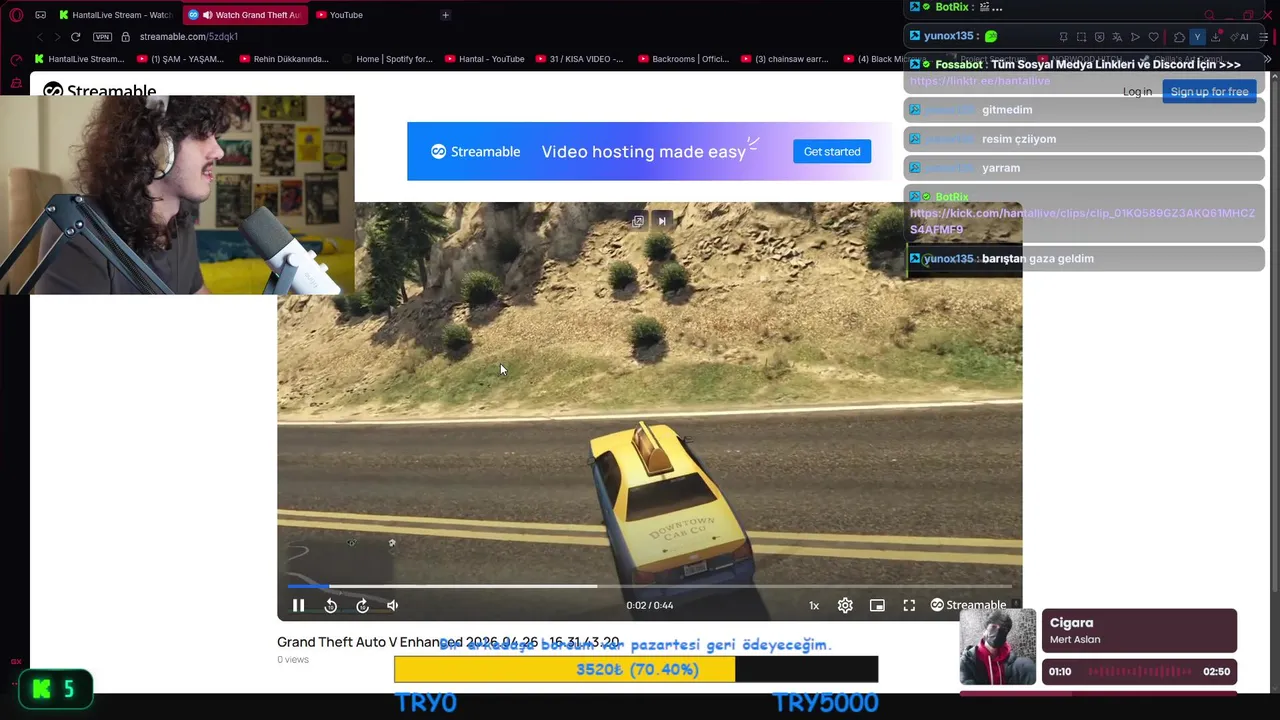This screenshot has height=720, width=1280.
Task: Open ŞAM - YAŞAM bookmark
Action: (181, 59)
